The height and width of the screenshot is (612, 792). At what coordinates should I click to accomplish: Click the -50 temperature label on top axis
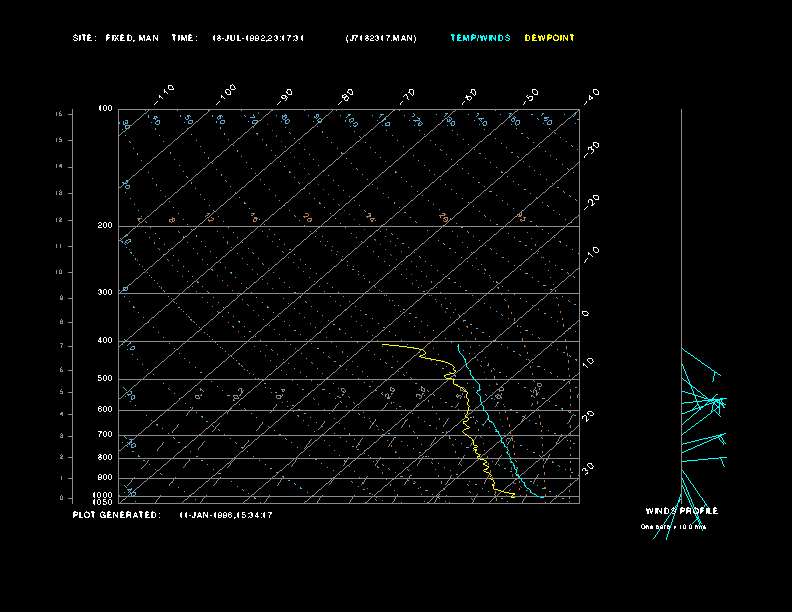tap(531, 96)
